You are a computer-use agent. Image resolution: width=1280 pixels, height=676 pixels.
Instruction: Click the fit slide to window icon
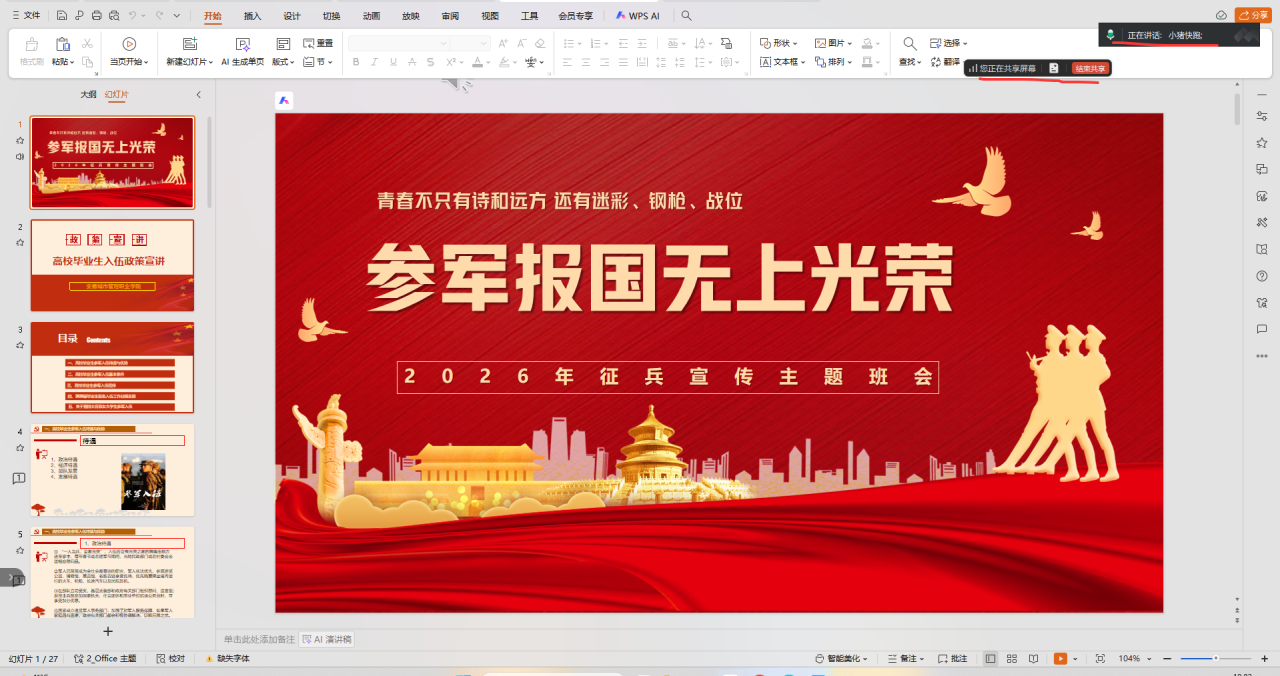click(x=1100, y=659)
